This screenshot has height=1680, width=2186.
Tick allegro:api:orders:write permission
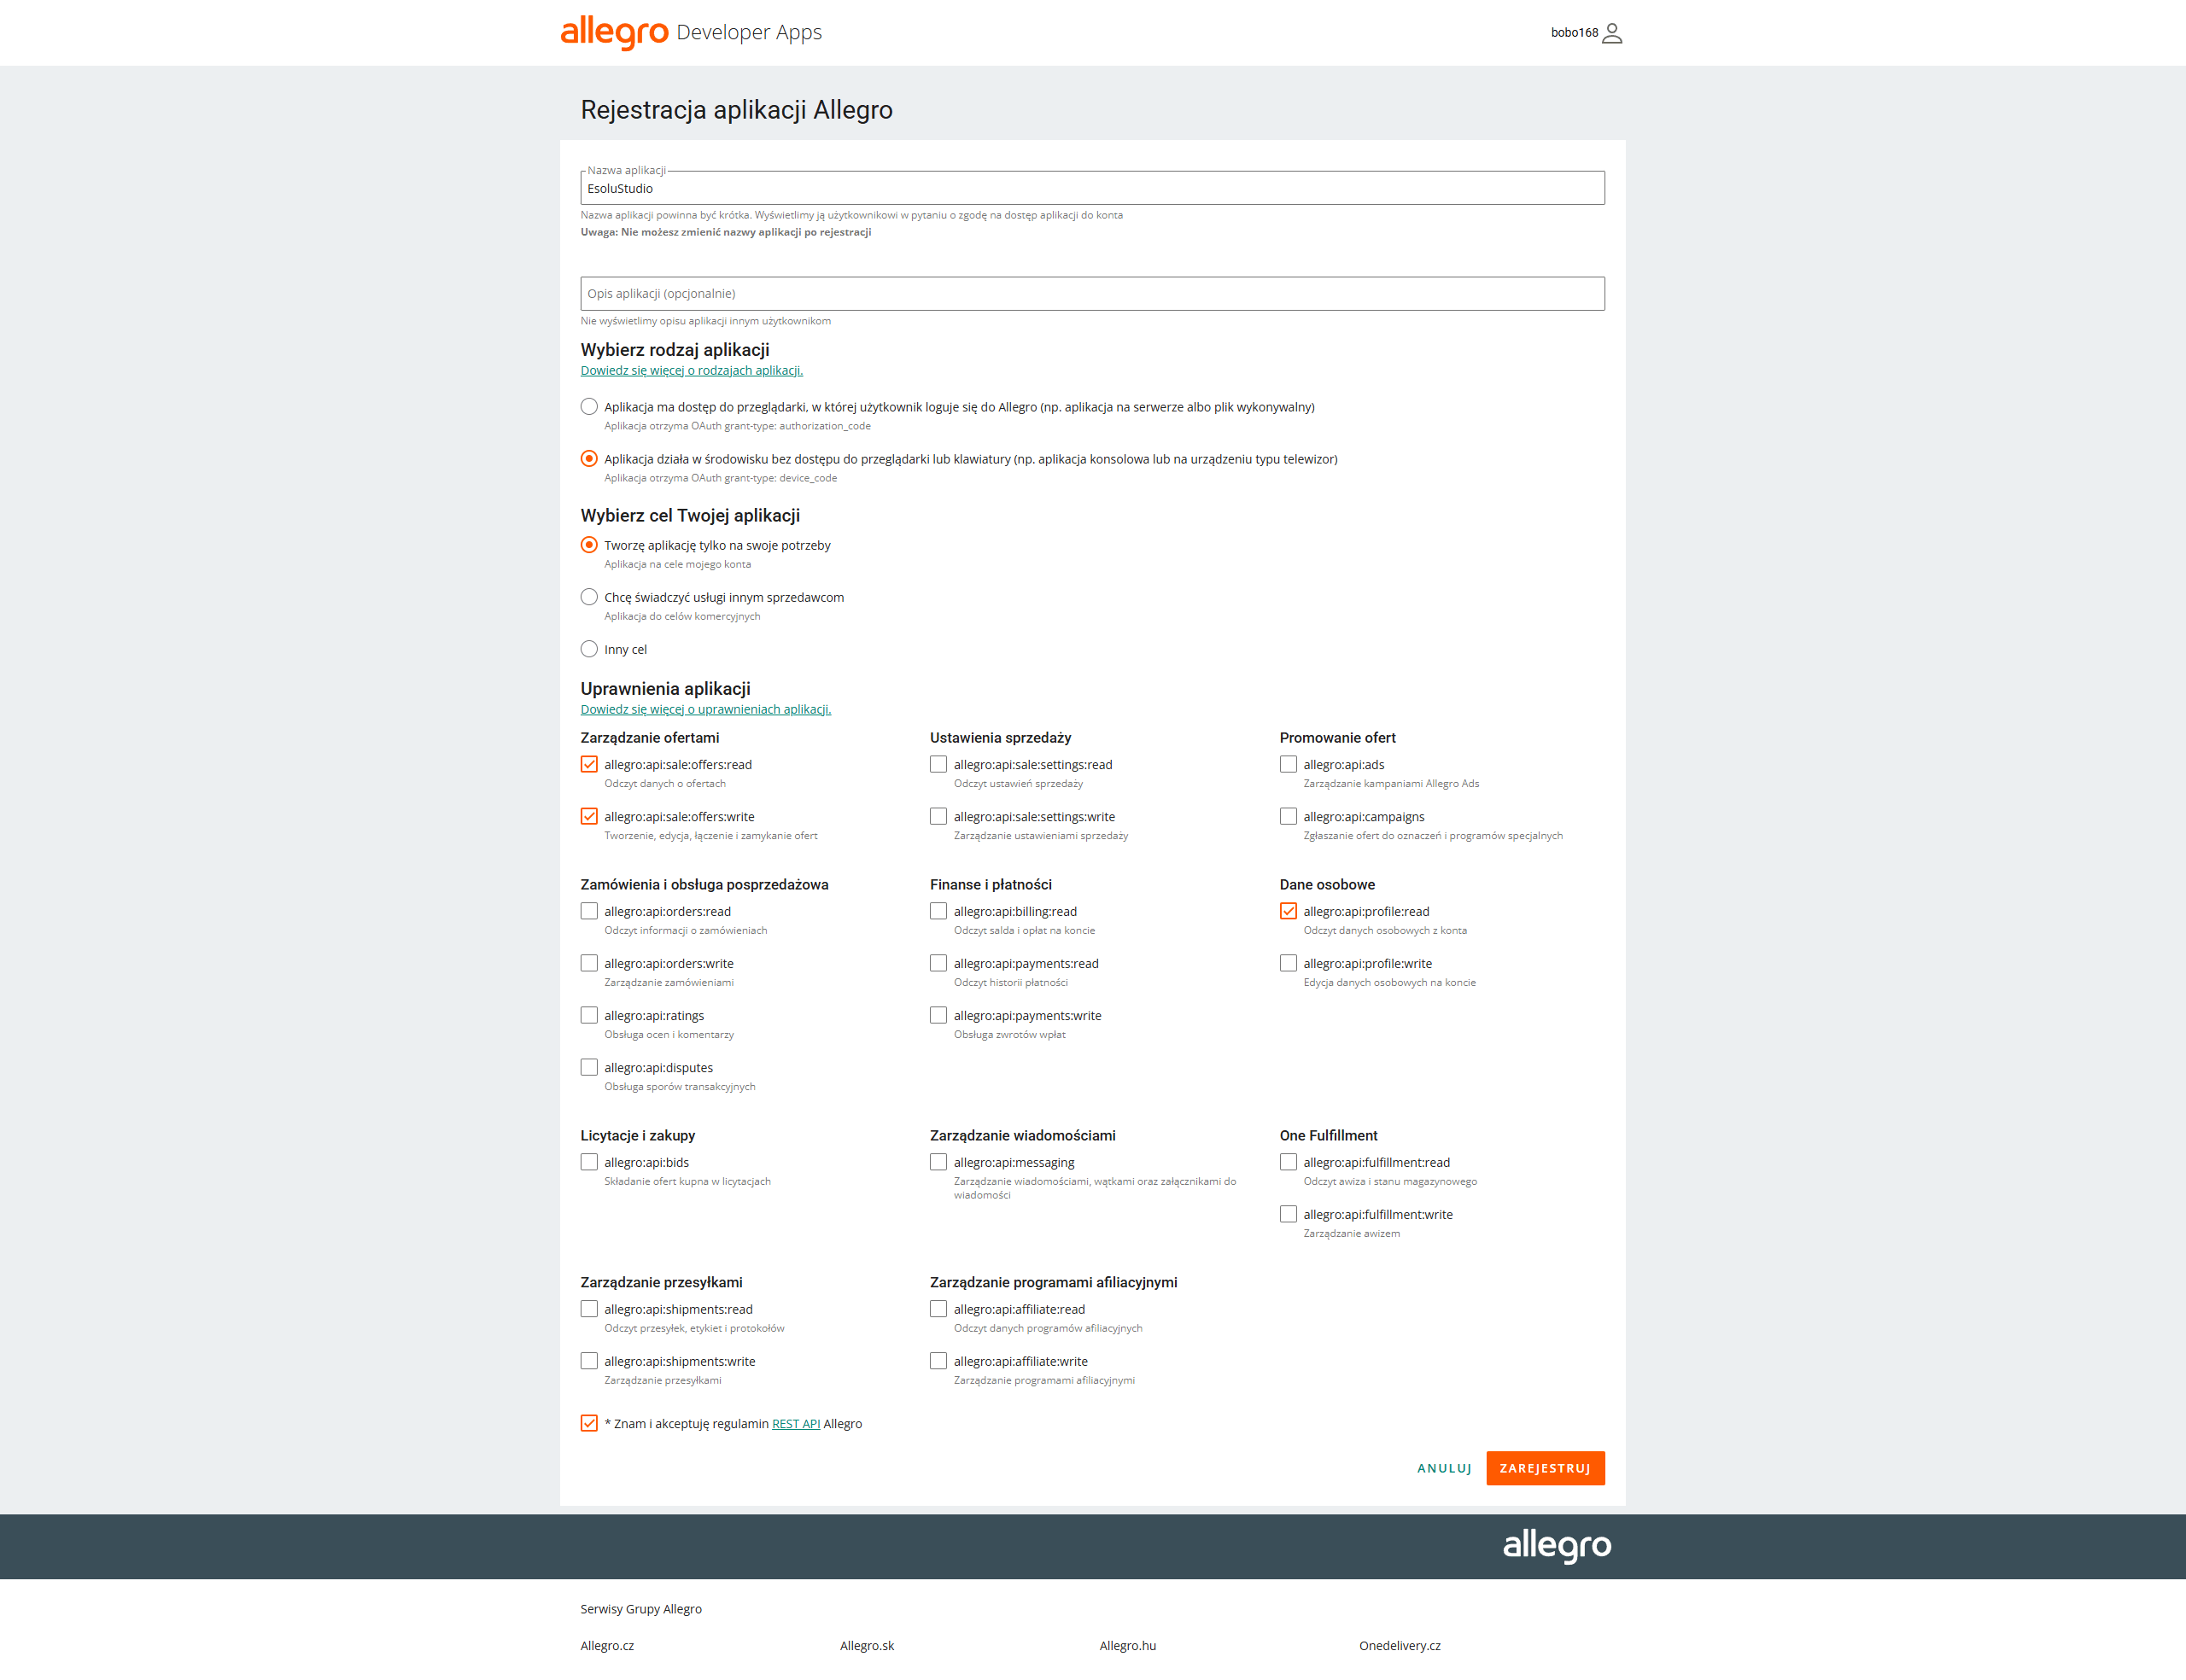click(589, 963)
